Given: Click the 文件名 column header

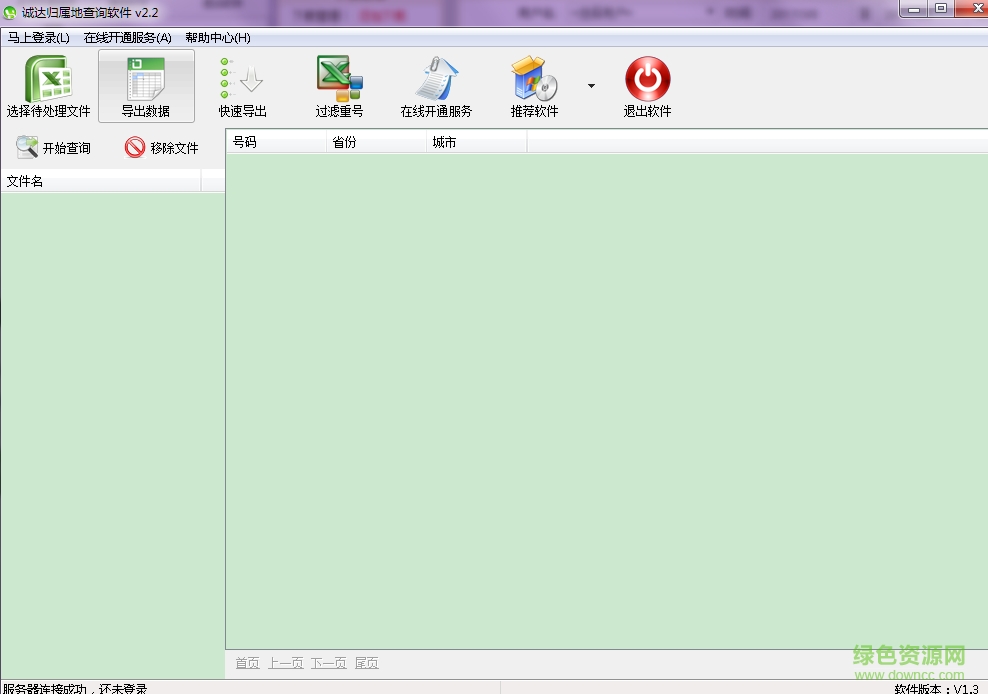Looking at the screenshot, I should pyautogui.click(x=100, y=181).
